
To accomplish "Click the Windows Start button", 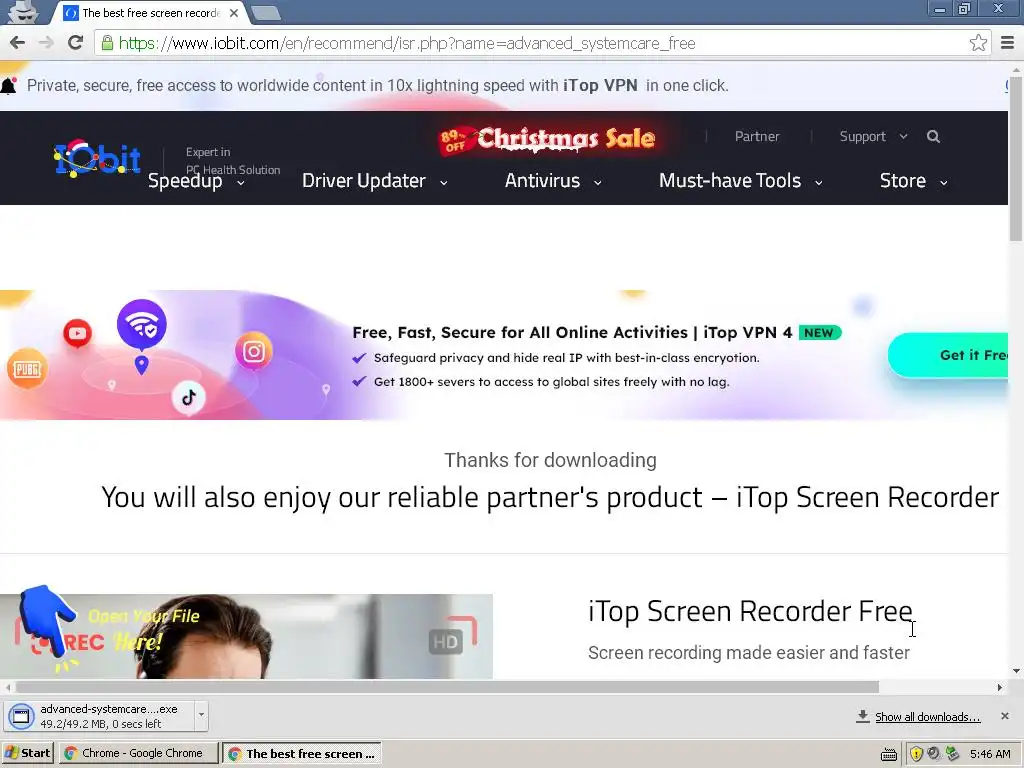I will coord(27,753).
